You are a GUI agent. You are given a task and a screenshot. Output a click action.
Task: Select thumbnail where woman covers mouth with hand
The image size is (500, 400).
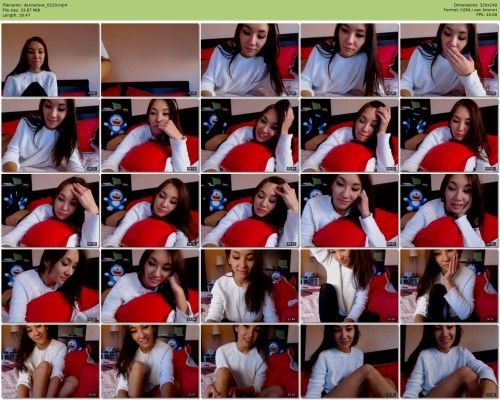(449, 60)
